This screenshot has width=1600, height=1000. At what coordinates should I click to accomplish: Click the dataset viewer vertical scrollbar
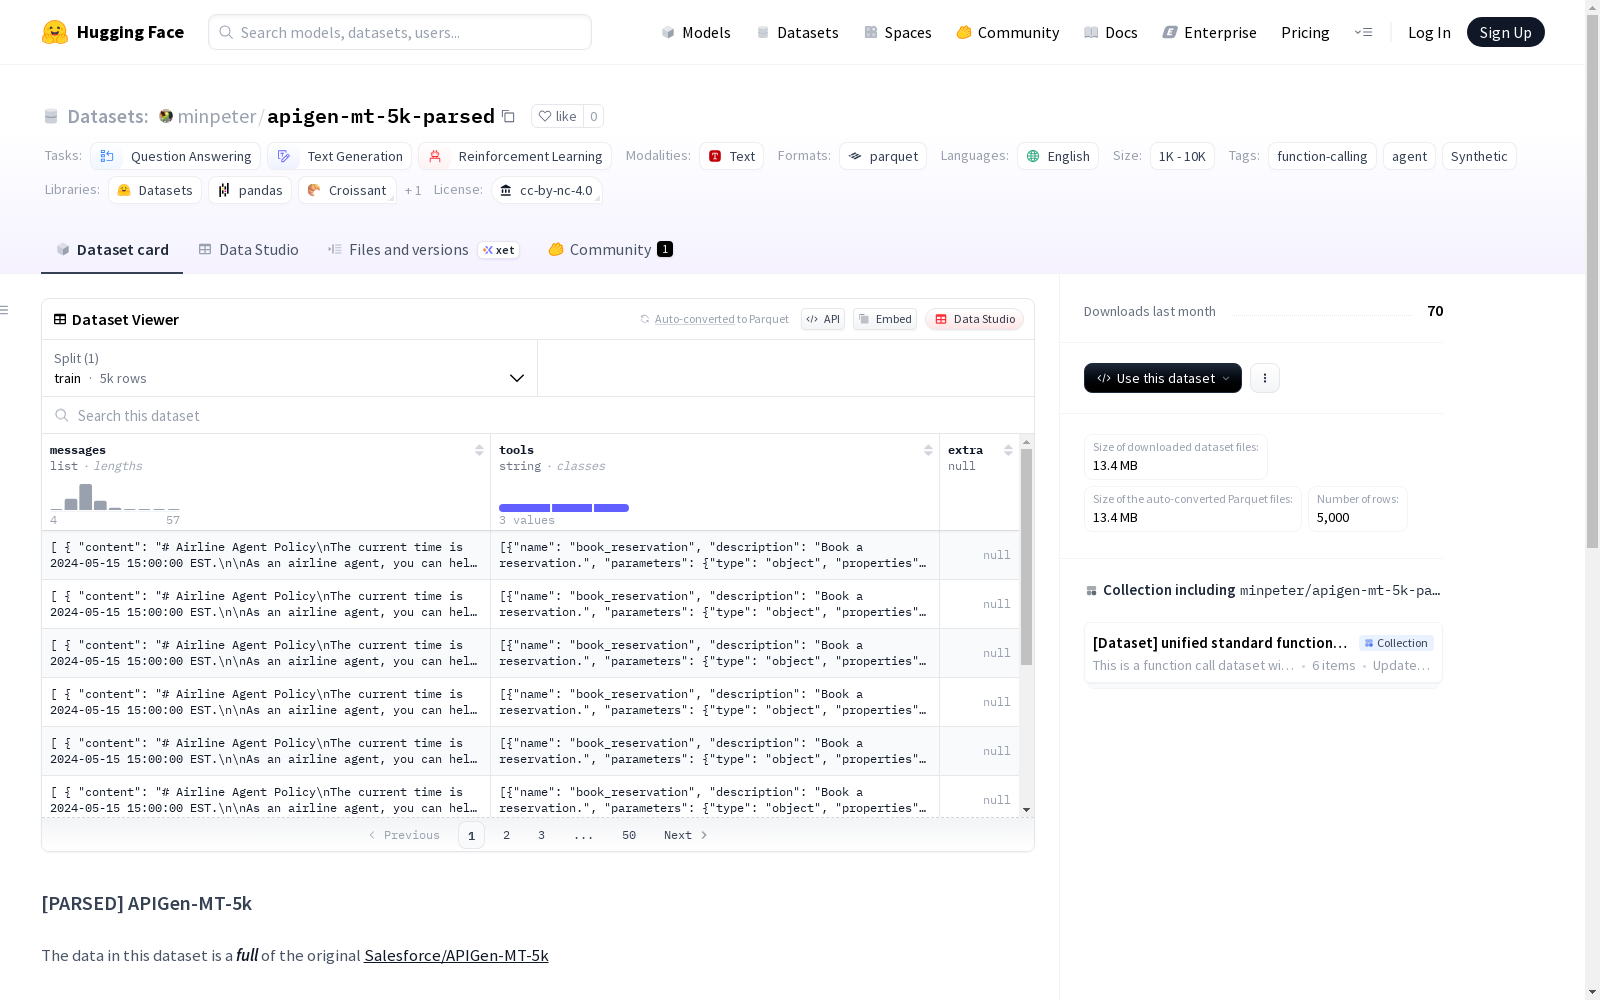click(x=1026, y=556)
